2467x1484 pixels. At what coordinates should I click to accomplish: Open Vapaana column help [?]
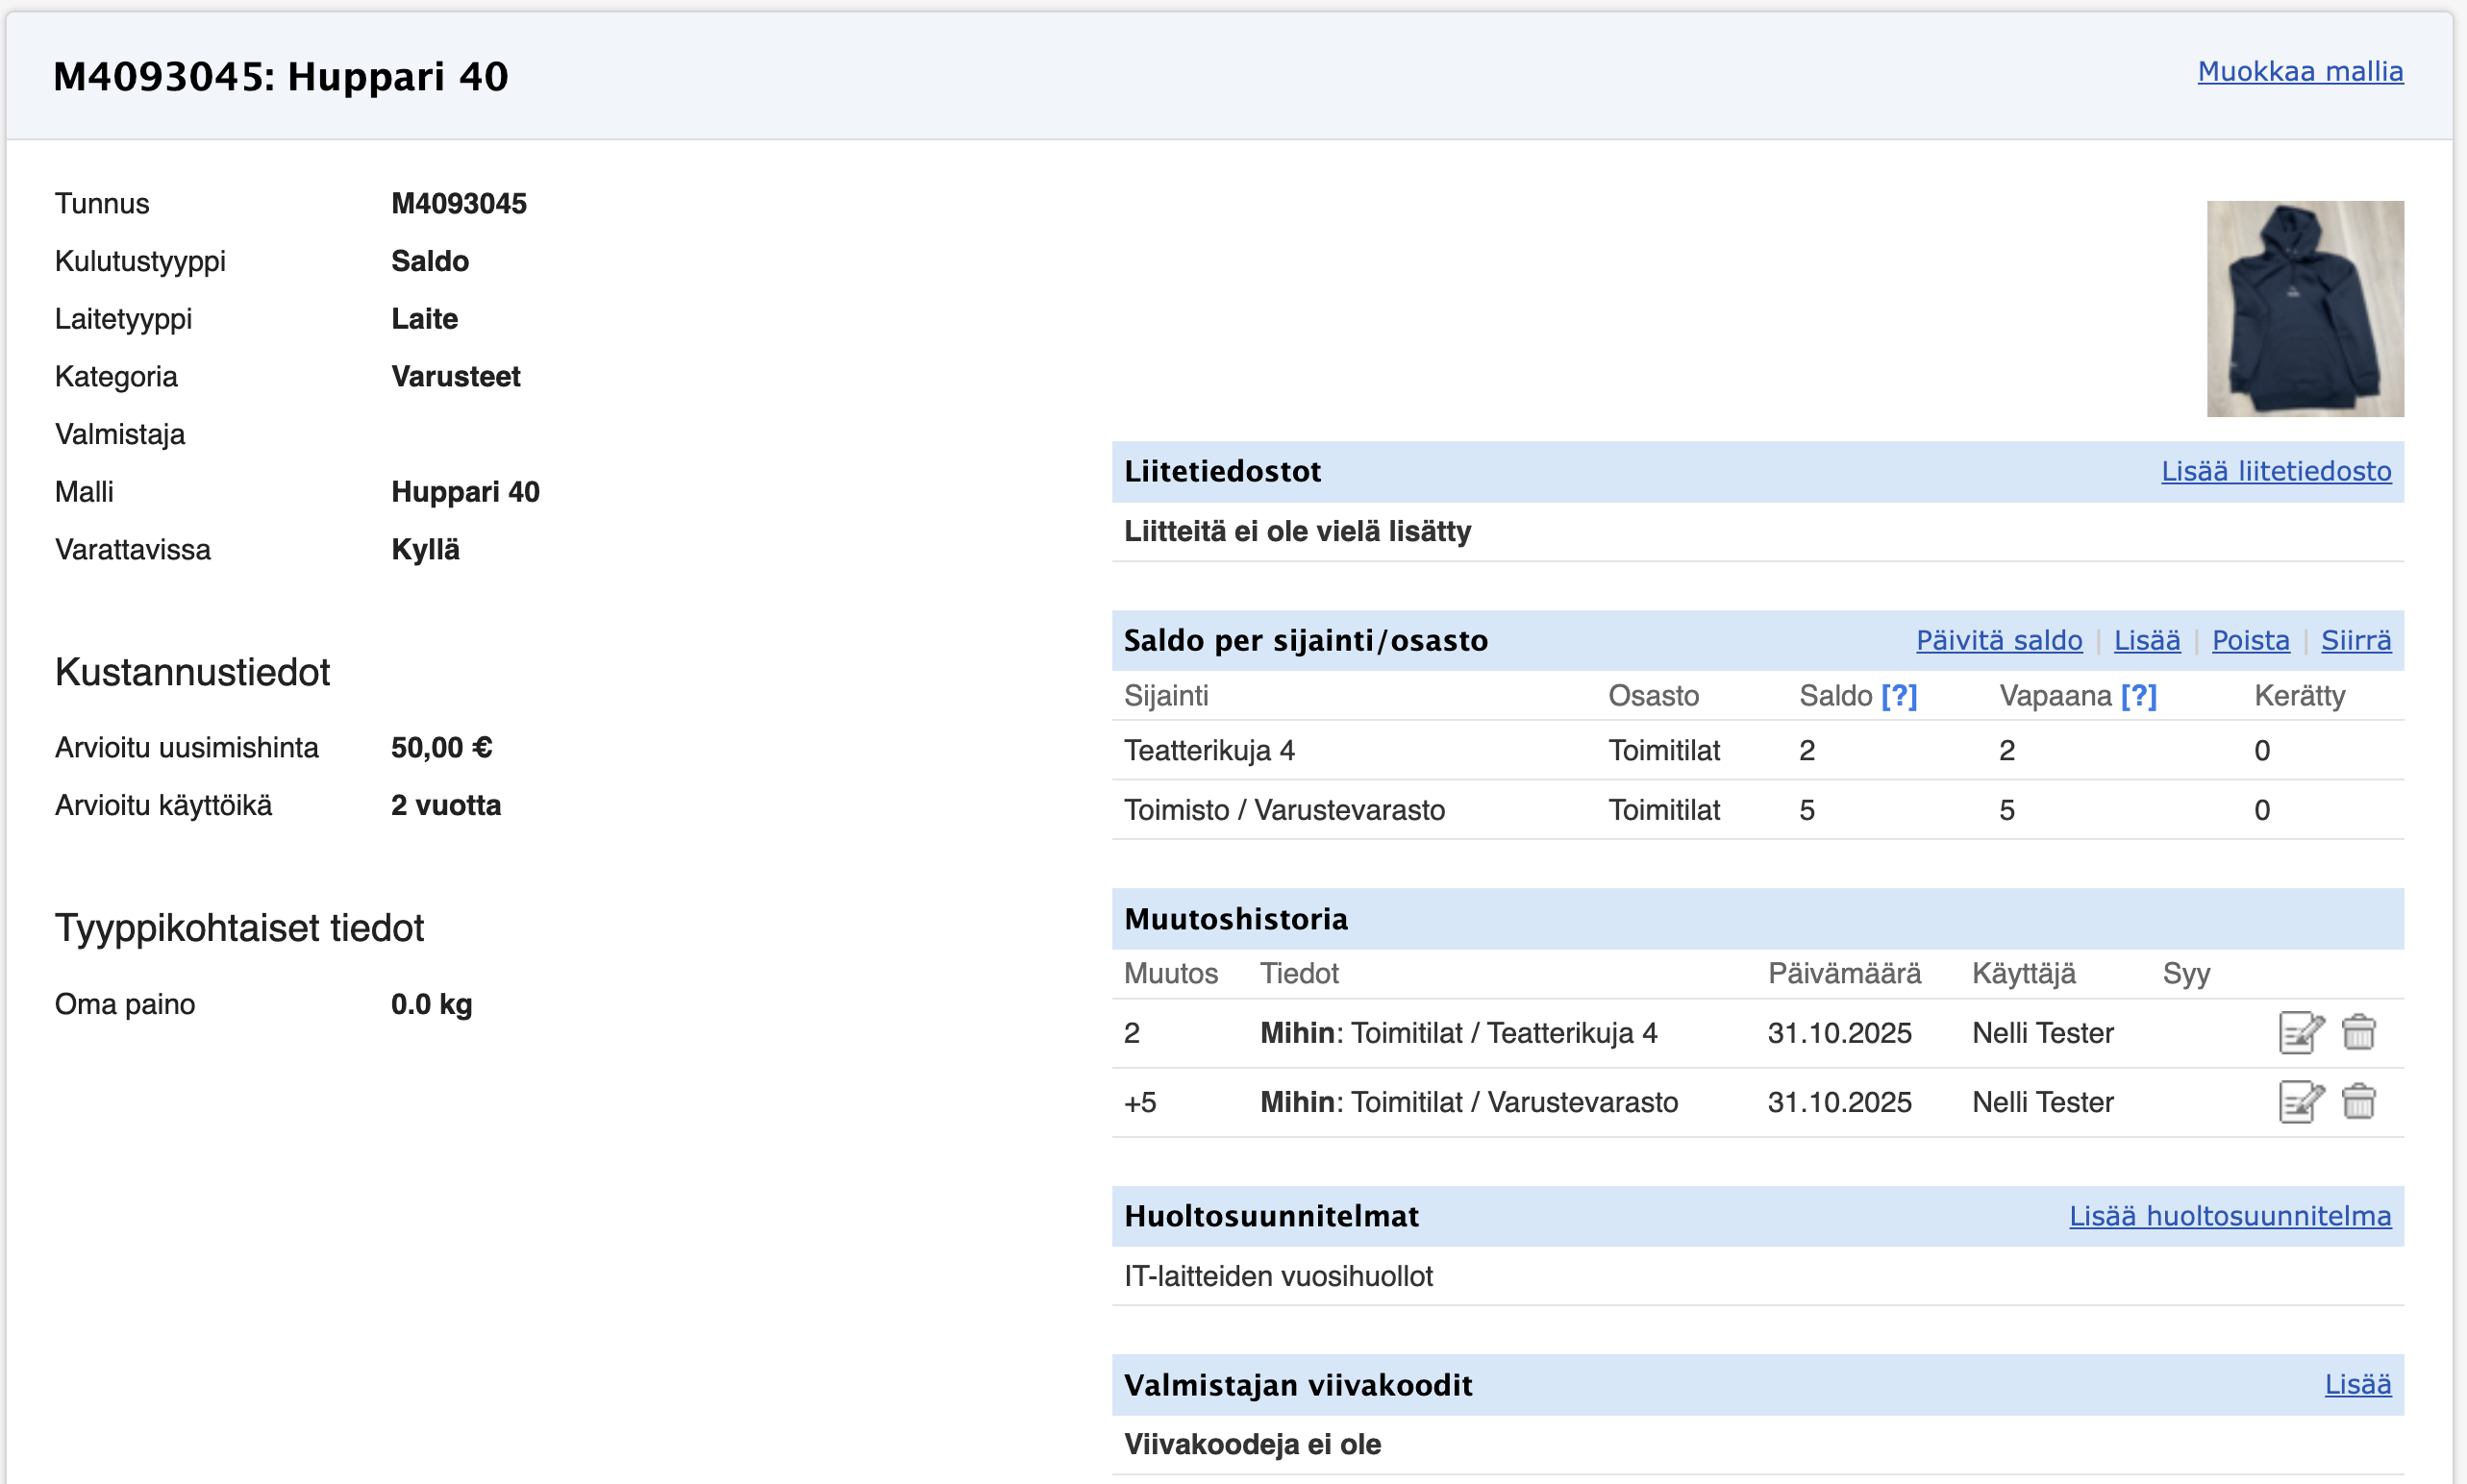(2138, 696)
